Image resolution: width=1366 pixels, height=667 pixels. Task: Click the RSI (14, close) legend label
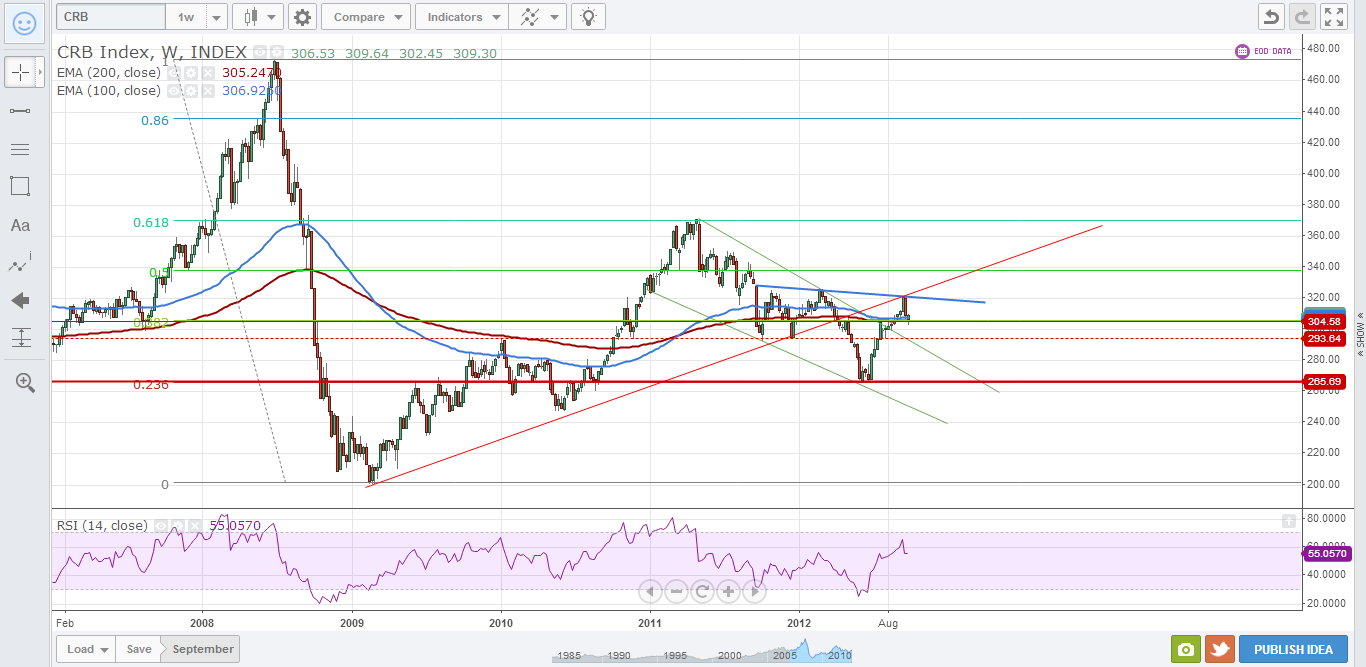[x=102, y=526]
